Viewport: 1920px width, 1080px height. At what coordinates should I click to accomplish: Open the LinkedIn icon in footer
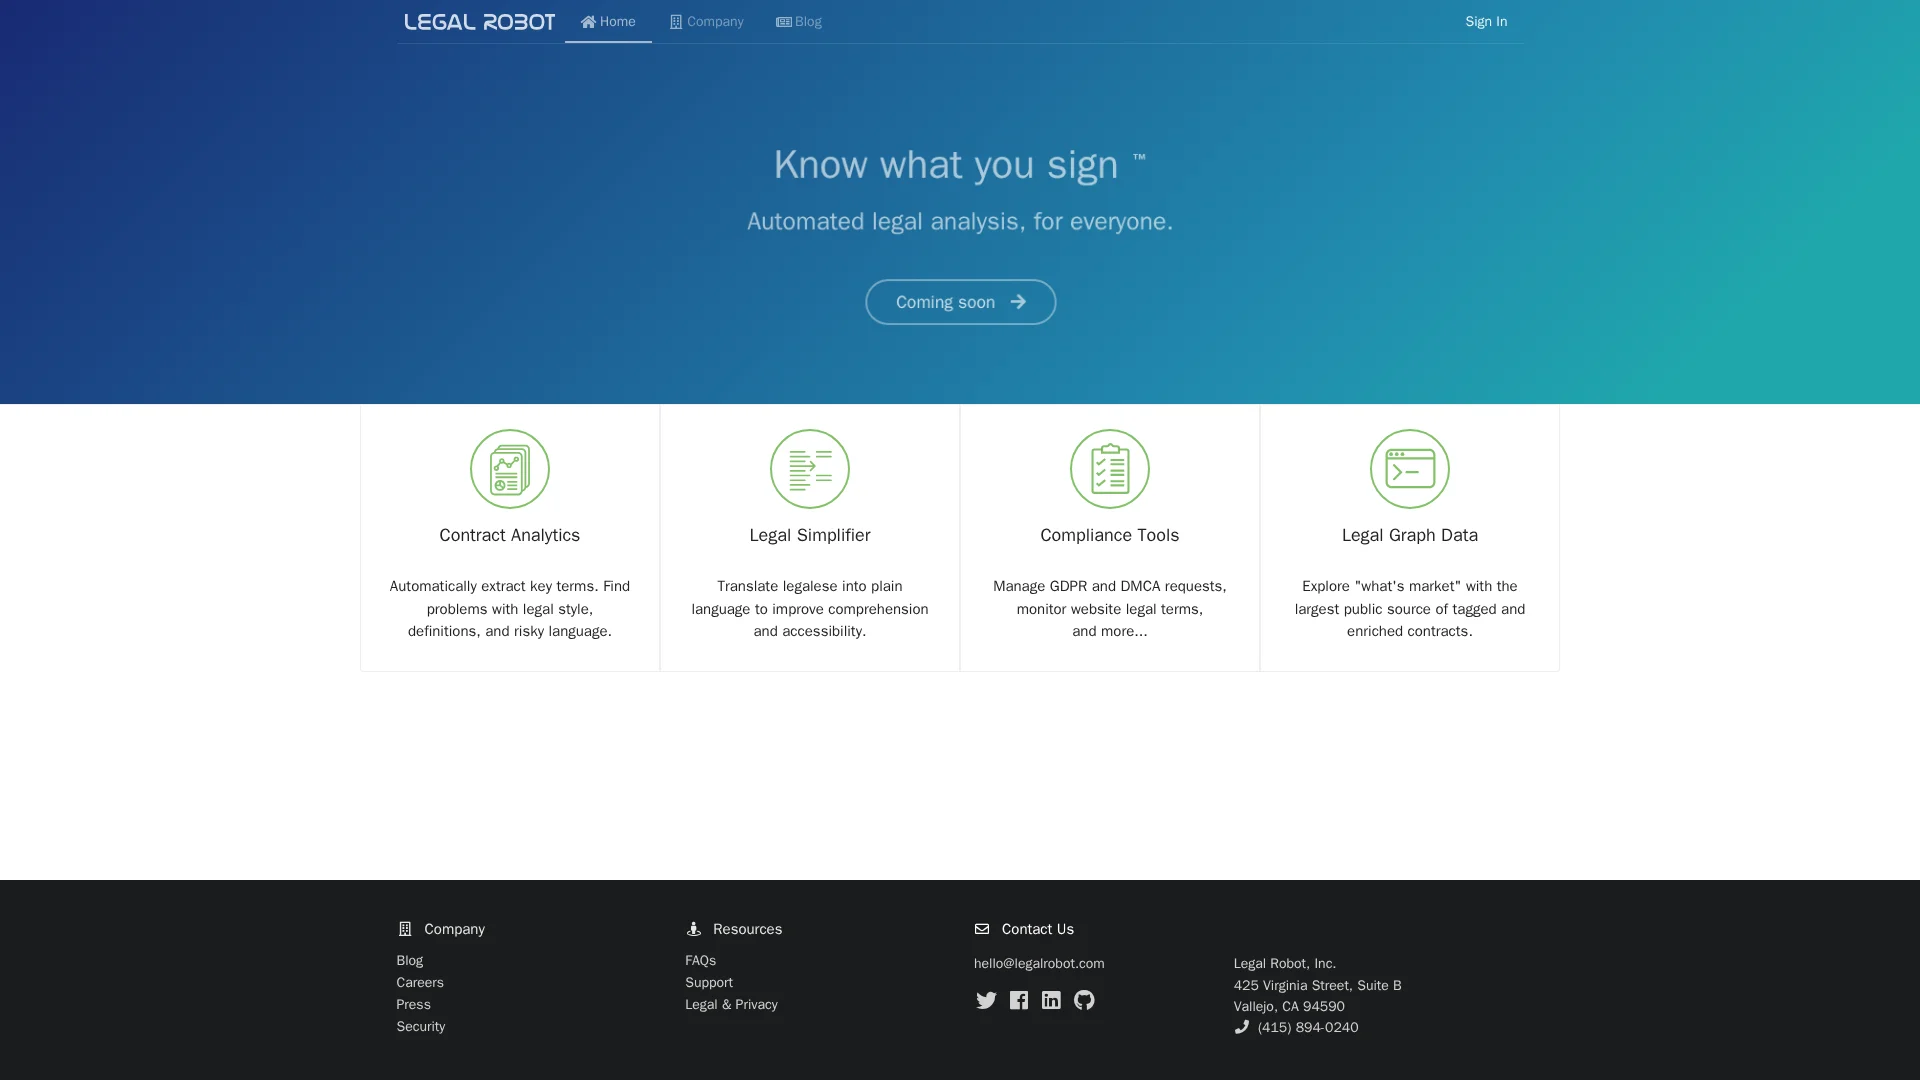(x=1051, y=1000)
